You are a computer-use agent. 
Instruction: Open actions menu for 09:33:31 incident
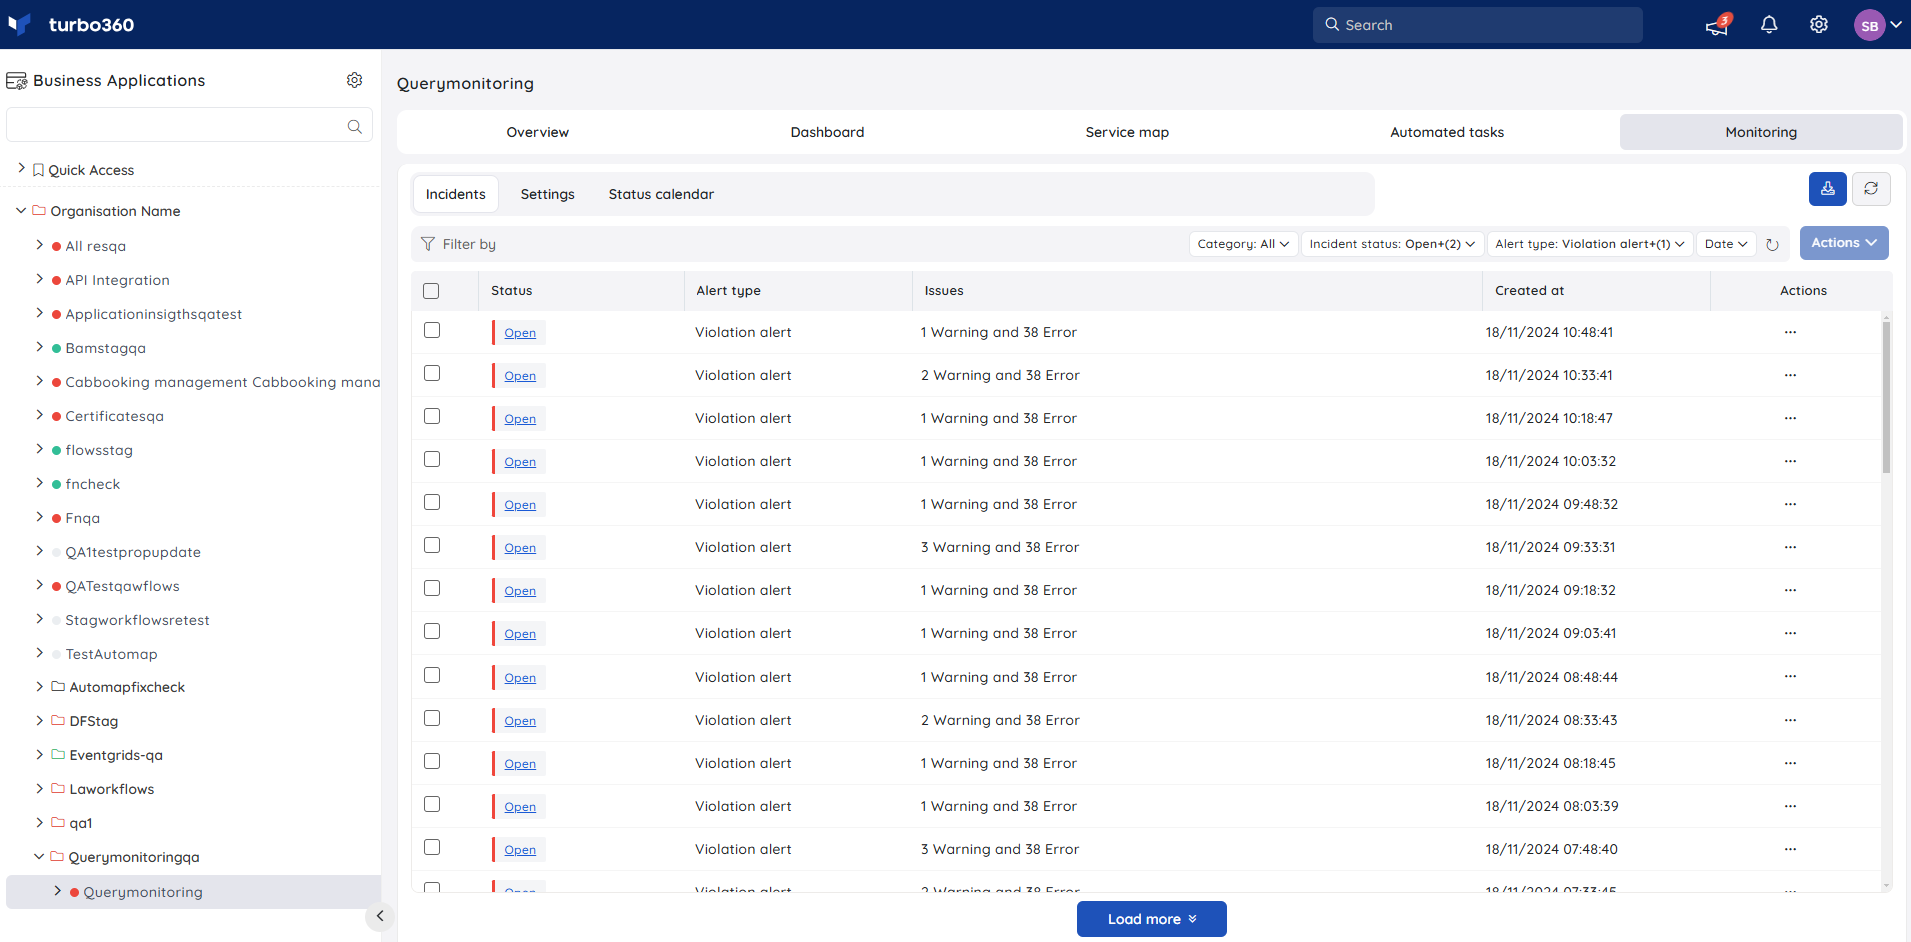(x=1790, y=547)
